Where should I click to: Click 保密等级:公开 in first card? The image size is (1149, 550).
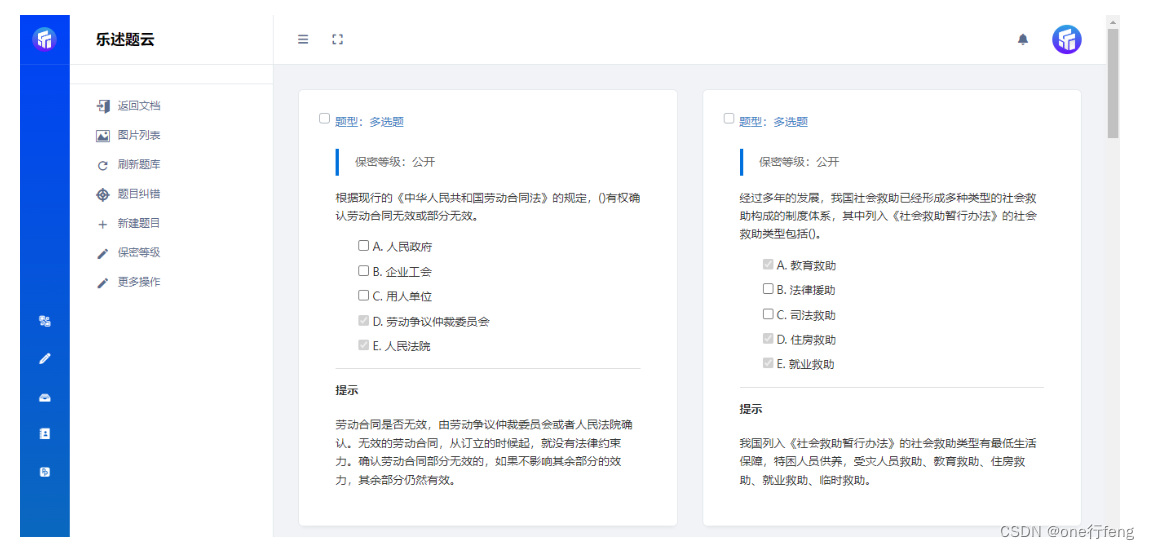(x=395, y=163)
